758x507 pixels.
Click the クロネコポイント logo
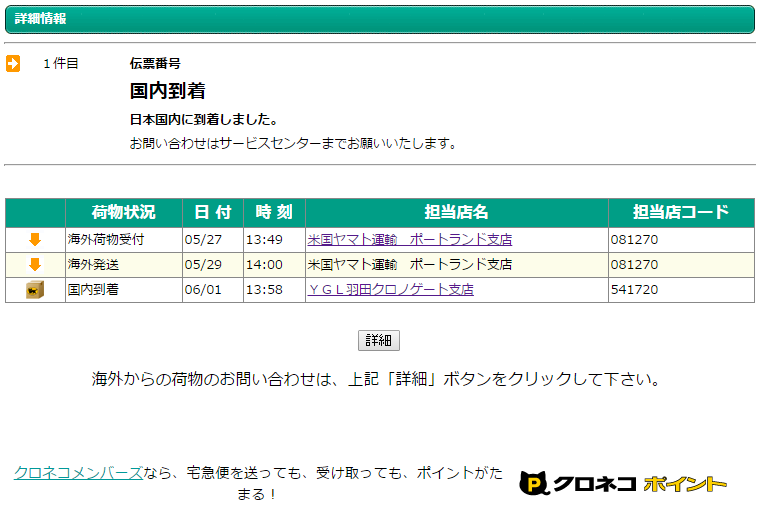623,484
